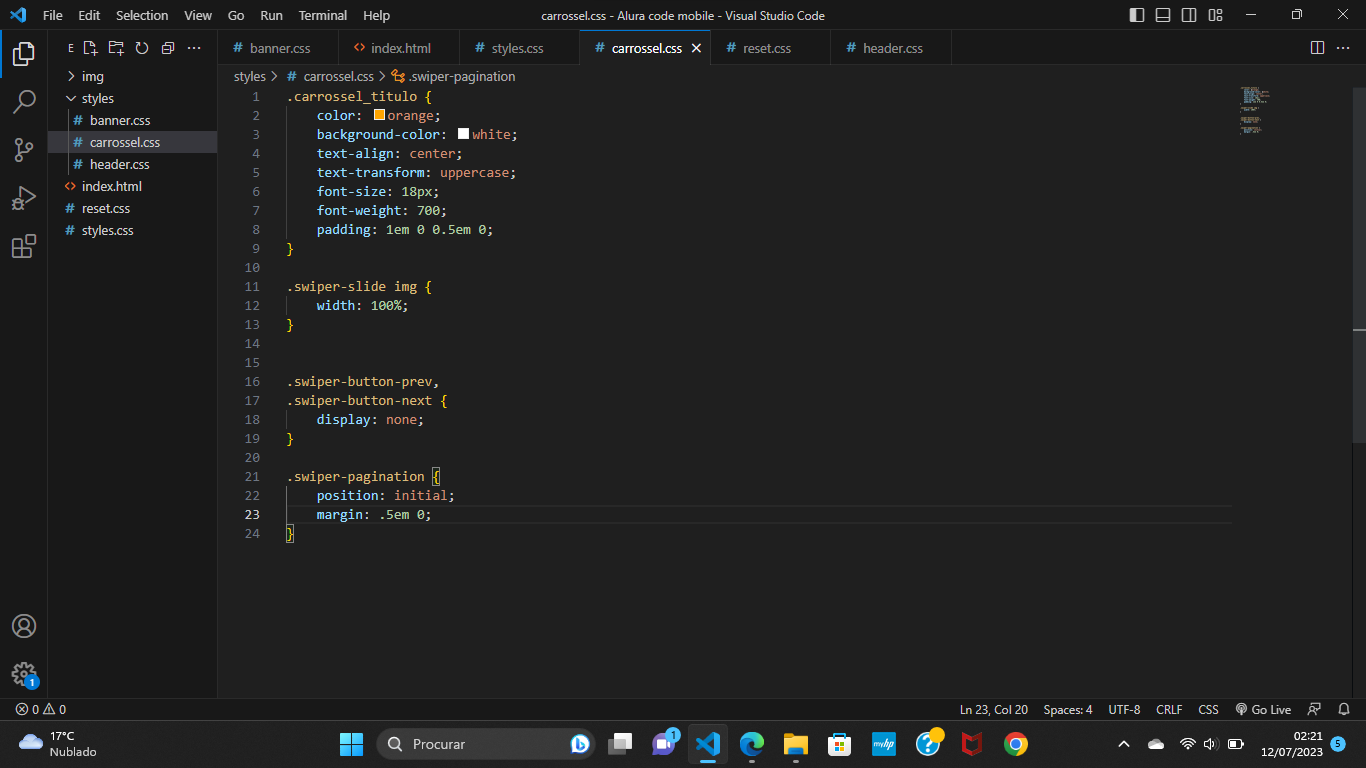Change language mode CSS in status bar
This screenshot has width=1366, height=768.
coord(1208,709)
